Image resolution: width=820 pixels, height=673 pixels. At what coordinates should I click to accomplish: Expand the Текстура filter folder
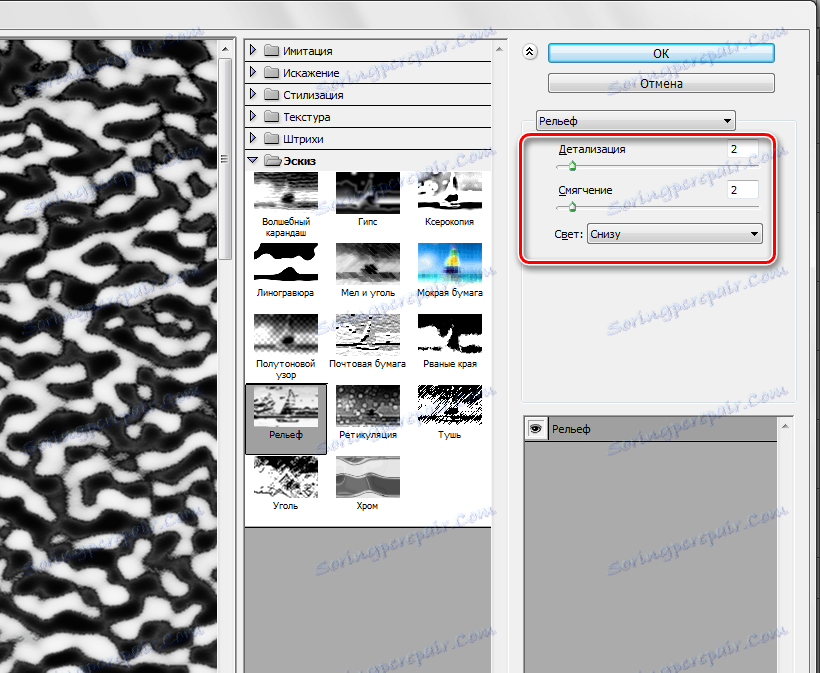pos(253,116)
